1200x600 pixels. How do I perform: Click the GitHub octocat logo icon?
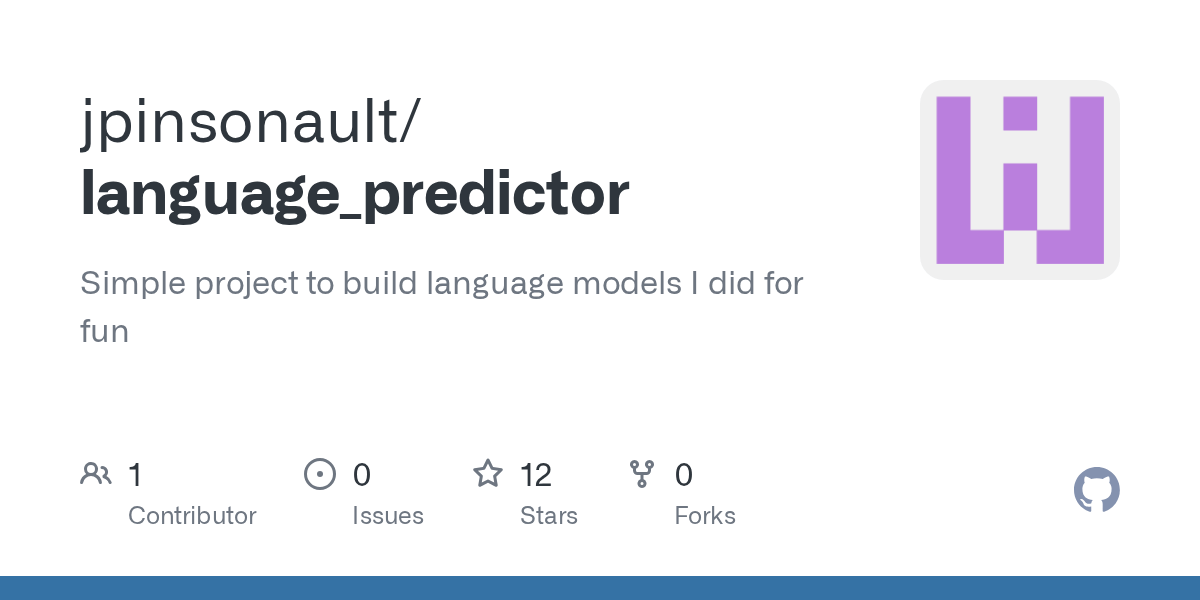coord(1097,490)
